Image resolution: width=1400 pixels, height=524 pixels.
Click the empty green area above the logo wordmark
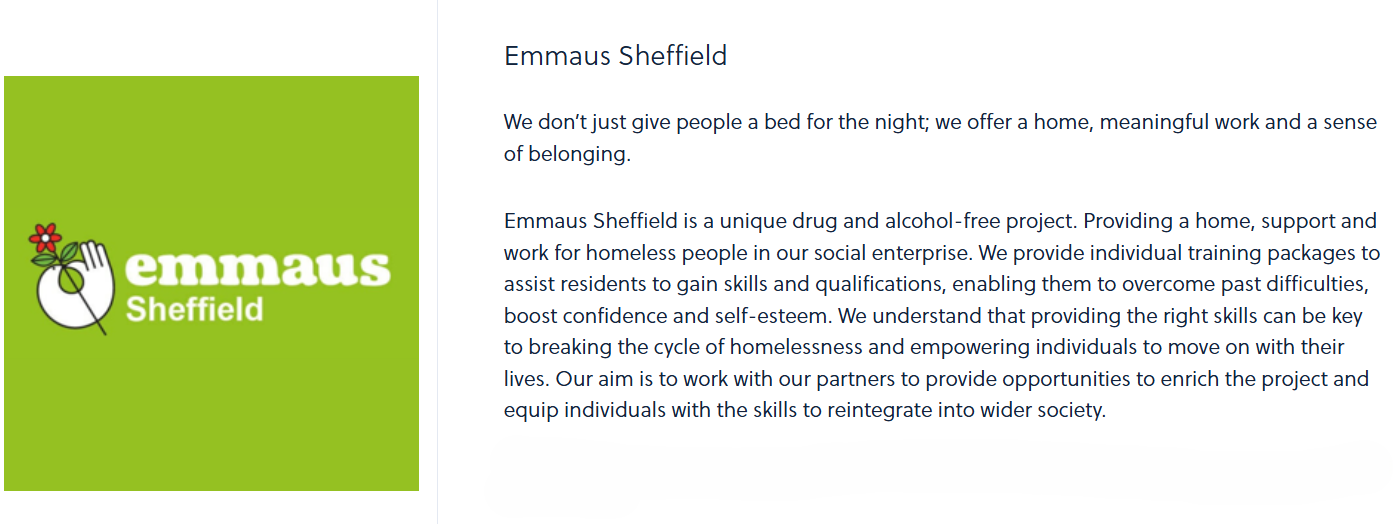click(211, 150)
